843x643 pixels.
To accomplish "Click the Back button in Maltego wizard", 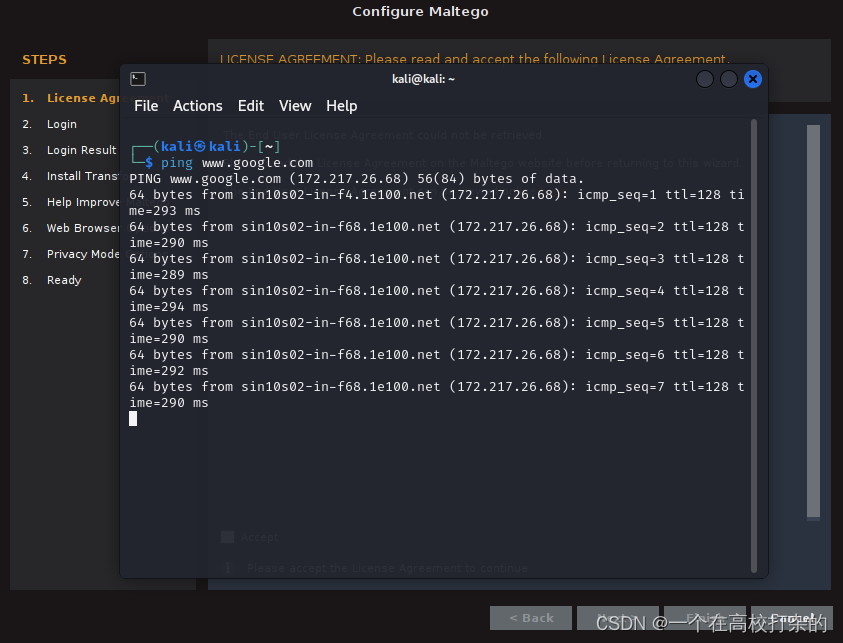I will tap(531, 618).
